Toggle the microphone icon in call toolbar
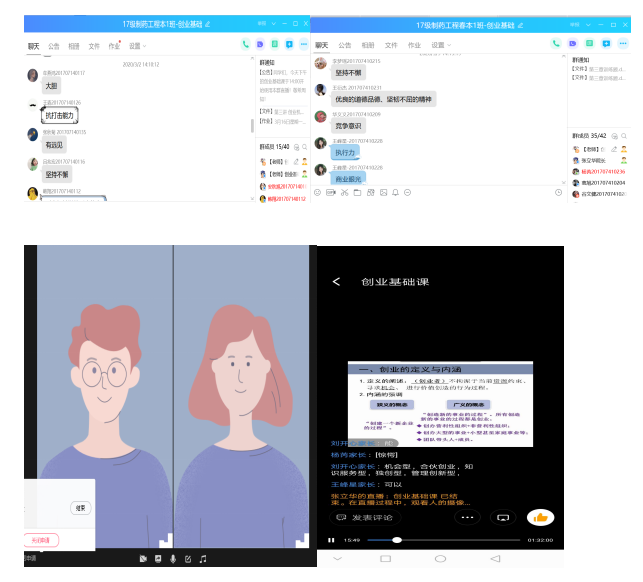The height and width of the screenshot is (582, 643). pyautogui.click(x=173, y=558)
